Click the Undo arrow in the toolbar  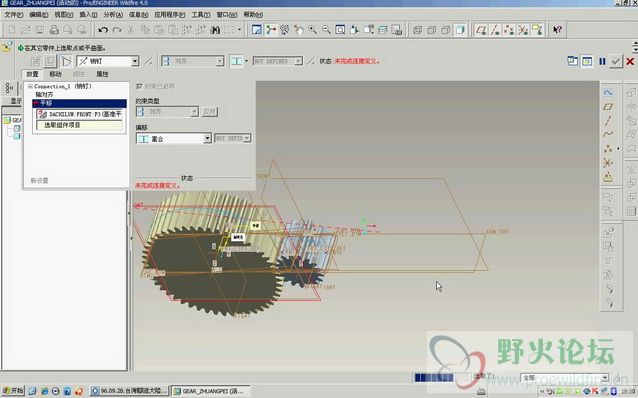[x=103, y=30]
